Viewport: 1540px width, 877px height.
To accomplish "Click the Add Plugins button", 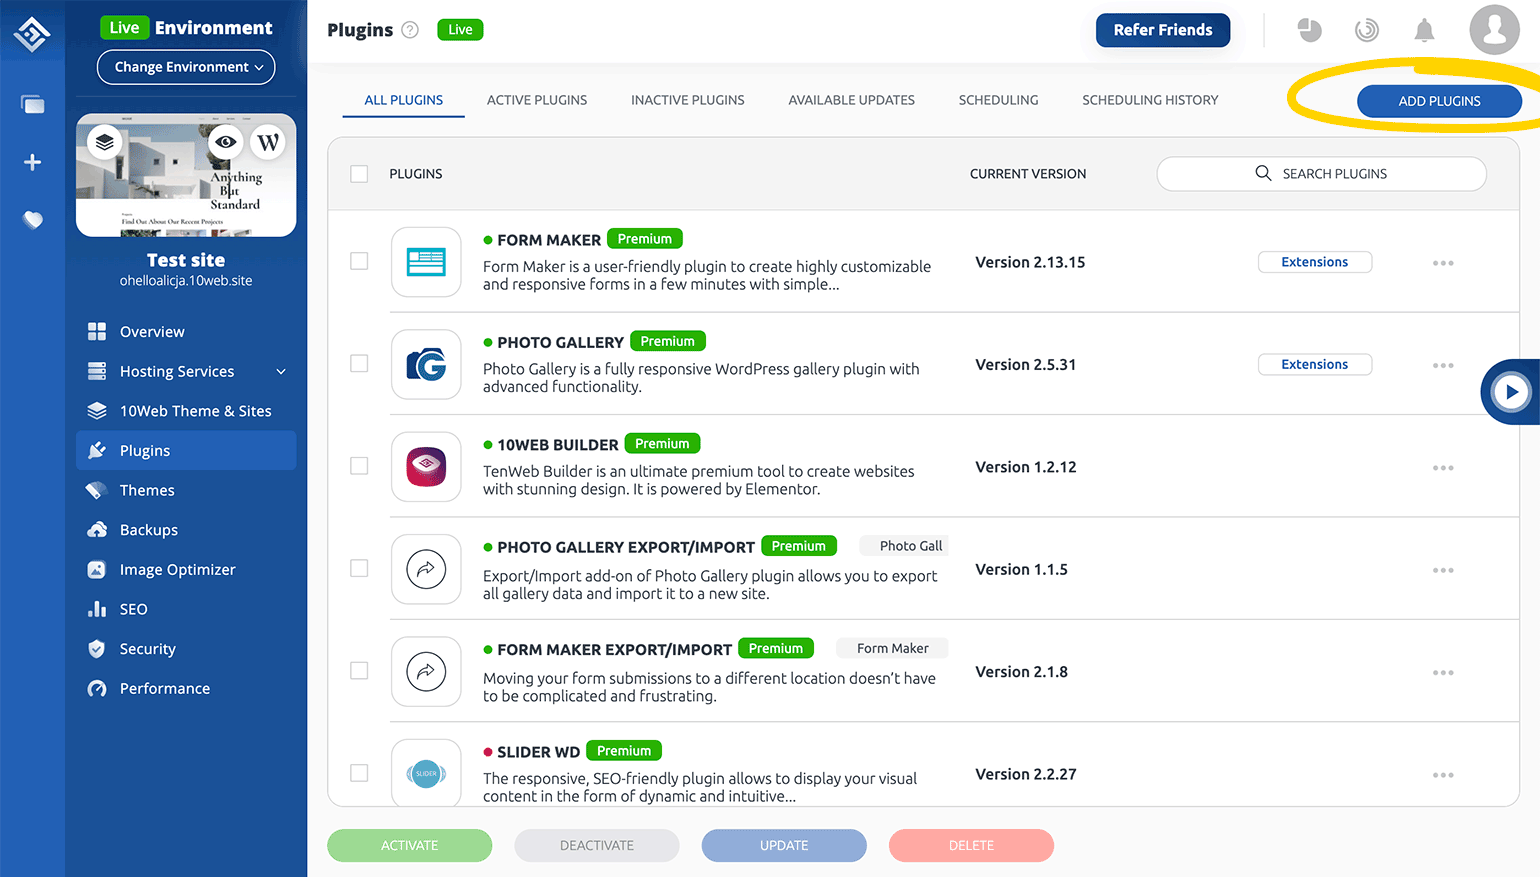I will coord(1439,101).
